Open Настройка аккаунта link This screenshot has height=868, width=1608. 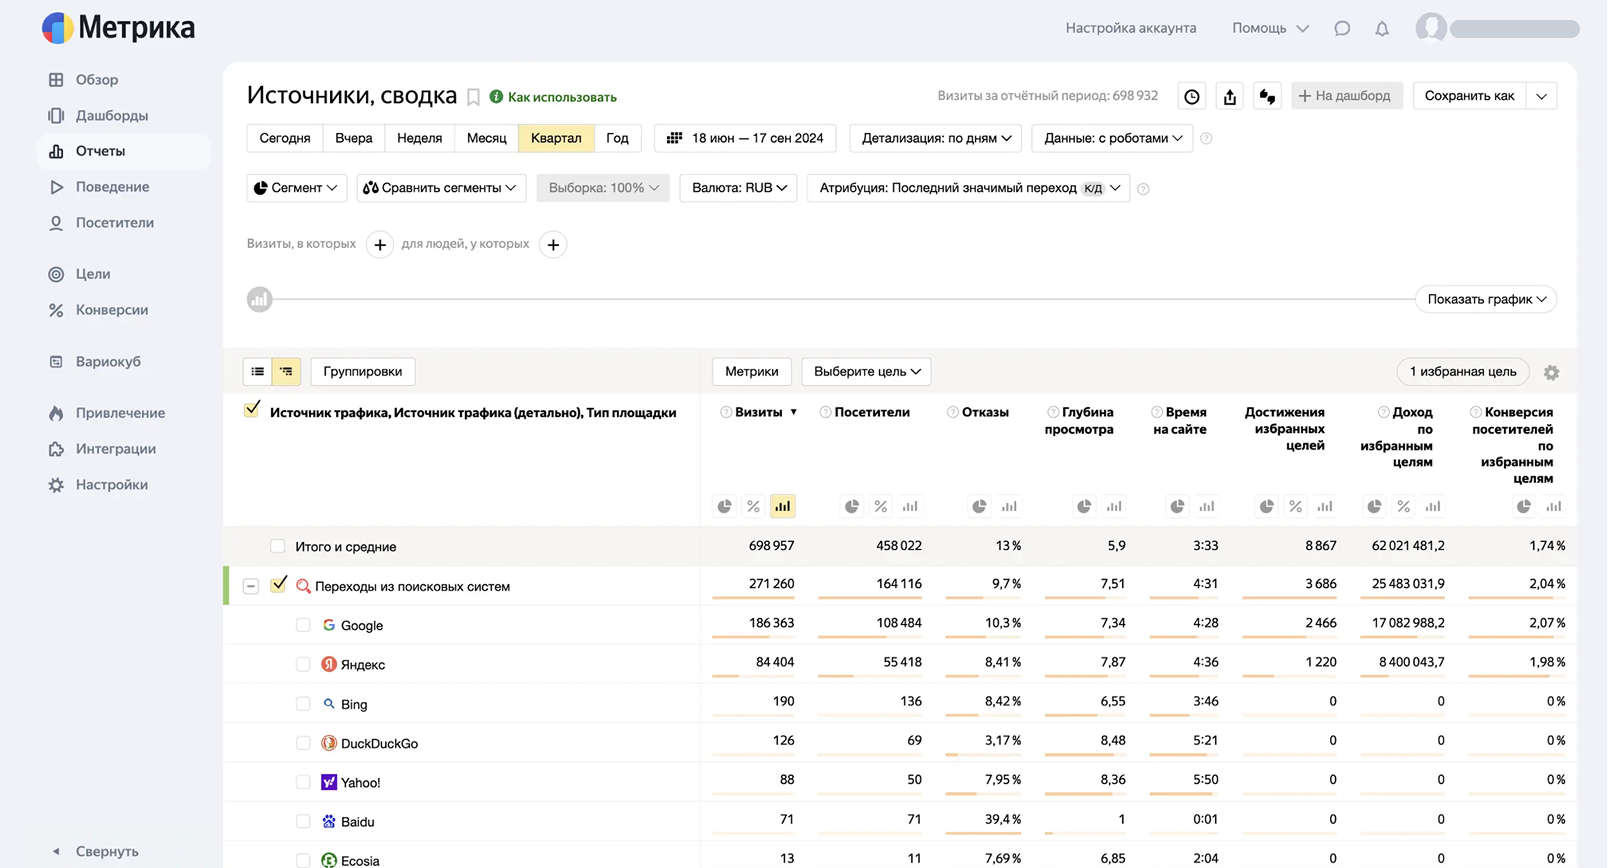(1131, 28)
